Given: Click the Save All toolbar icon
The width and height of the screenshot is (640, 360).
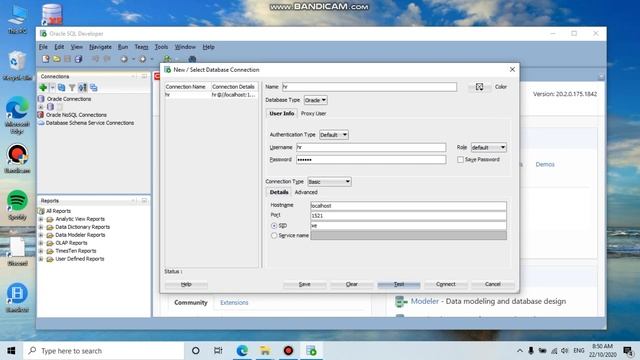Looking at the screenshot, I should 78,59.
